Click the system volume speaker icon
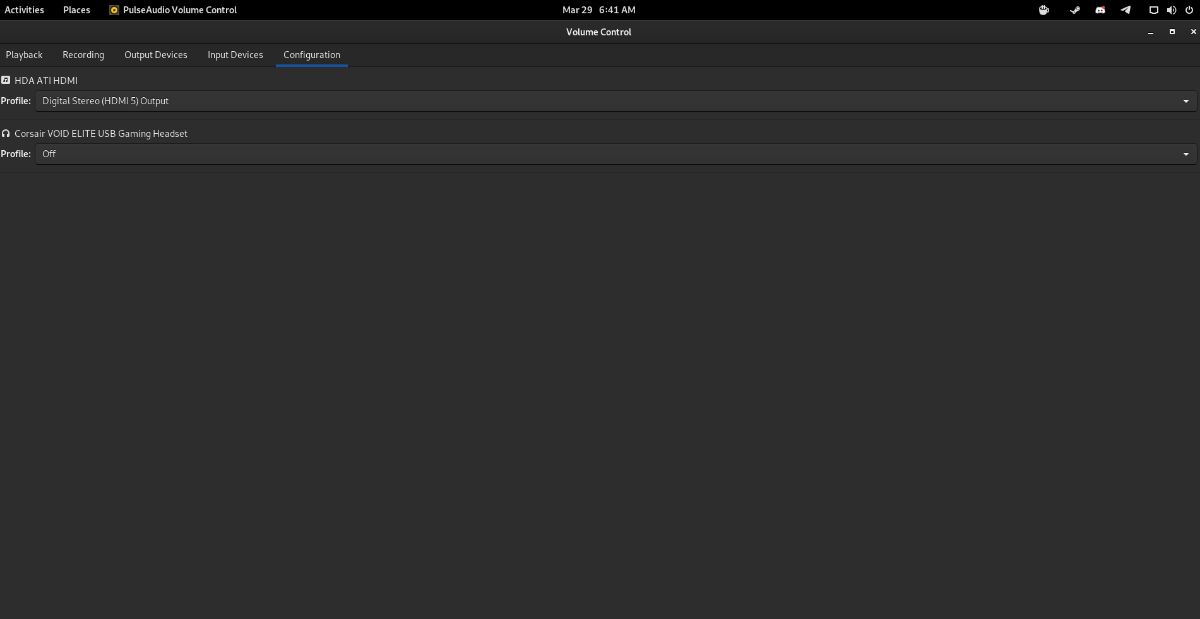 [1171, 10]
